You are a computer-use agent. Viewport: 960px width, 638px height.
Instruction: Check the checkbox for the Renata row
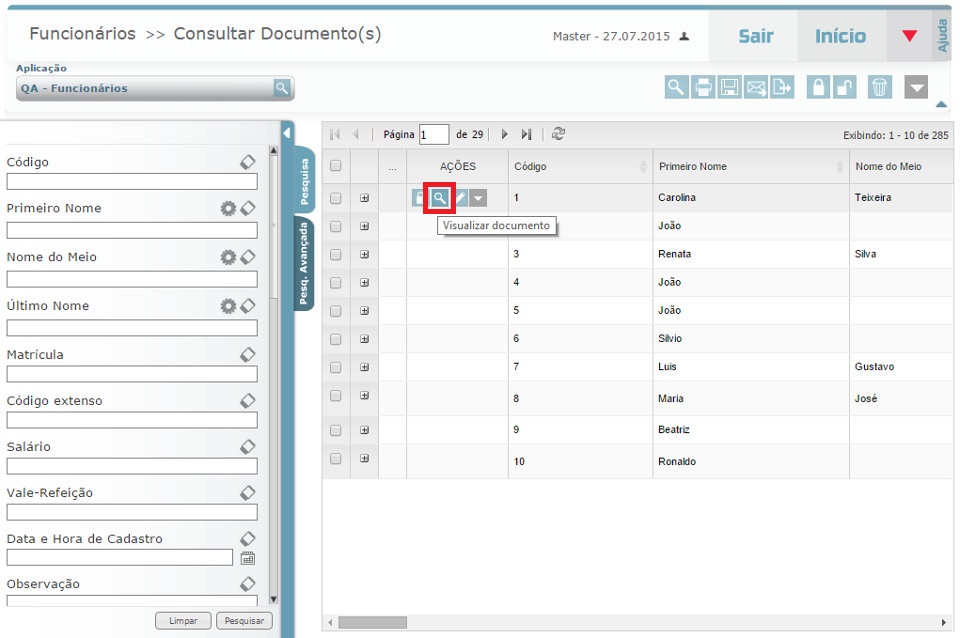336,254
